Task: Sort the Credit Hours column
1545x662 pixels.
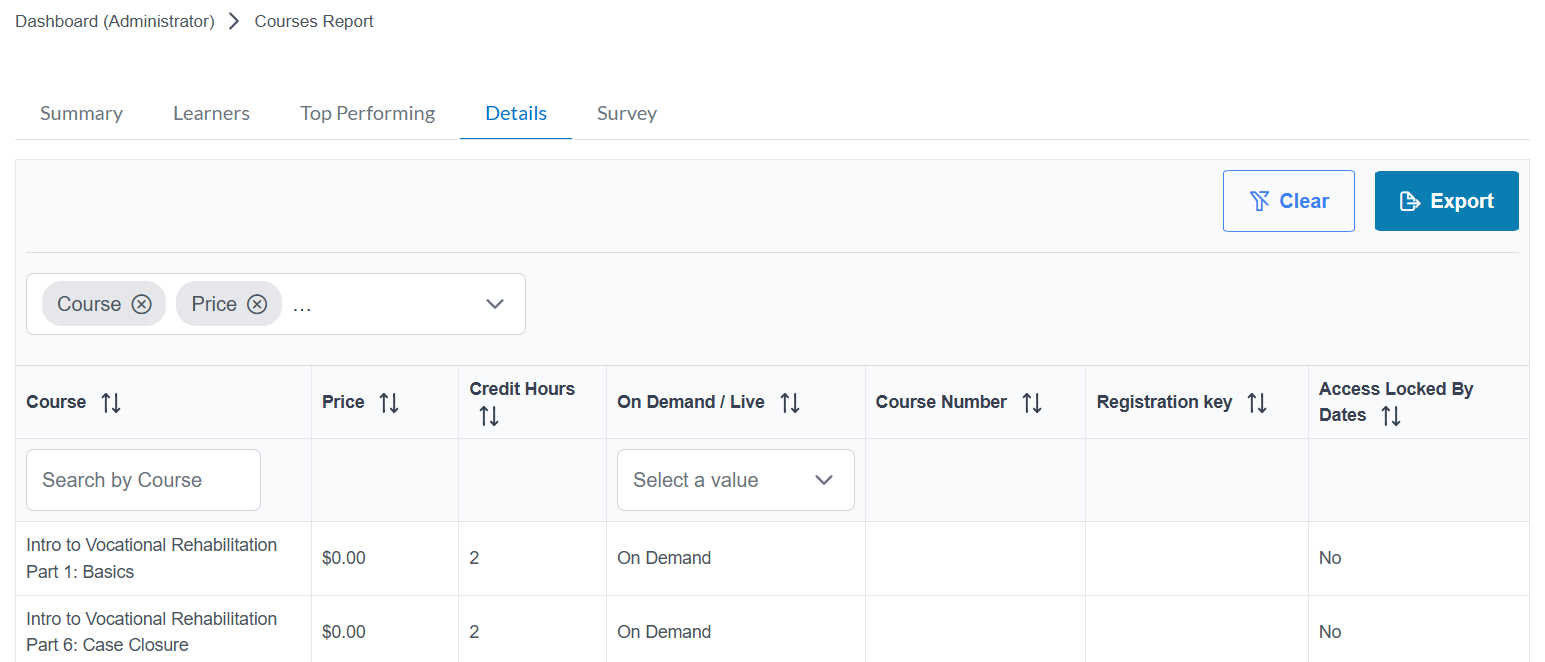Action: [x=489, y=415]
